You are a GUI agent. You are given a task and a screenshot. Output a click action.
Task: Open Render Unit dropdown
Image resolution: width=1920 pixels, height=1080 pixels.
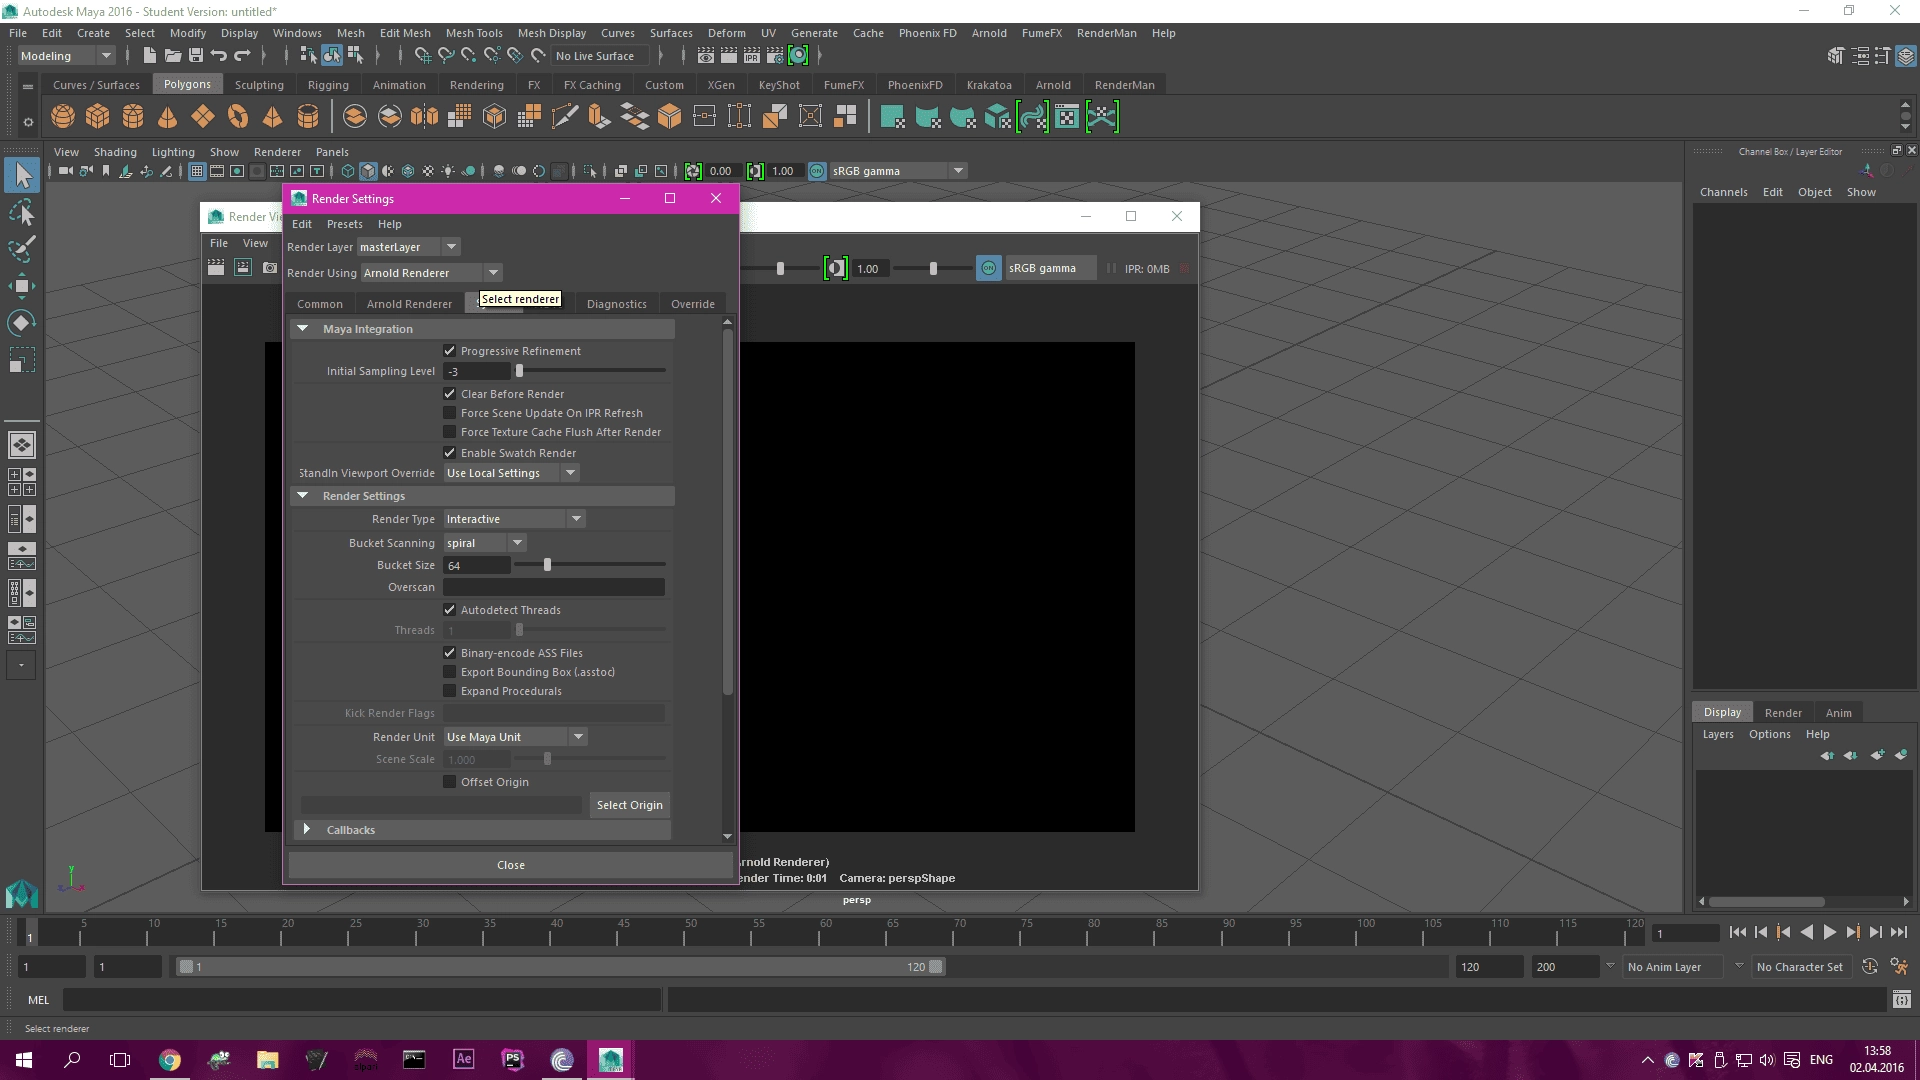(x=515, y=737)
